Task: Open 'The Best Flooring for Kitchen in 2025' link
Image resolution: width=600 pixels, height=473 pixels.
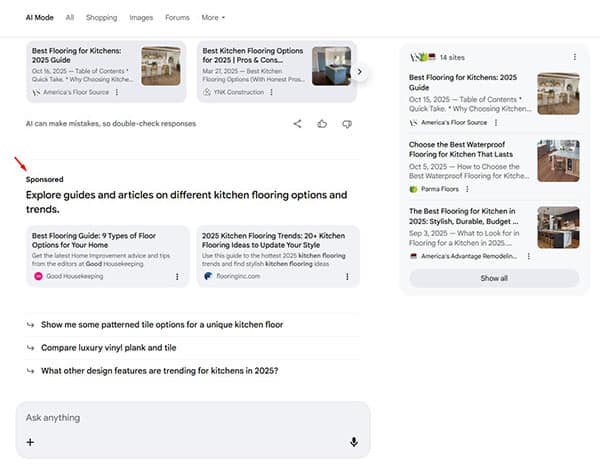Action: point(463,216)
